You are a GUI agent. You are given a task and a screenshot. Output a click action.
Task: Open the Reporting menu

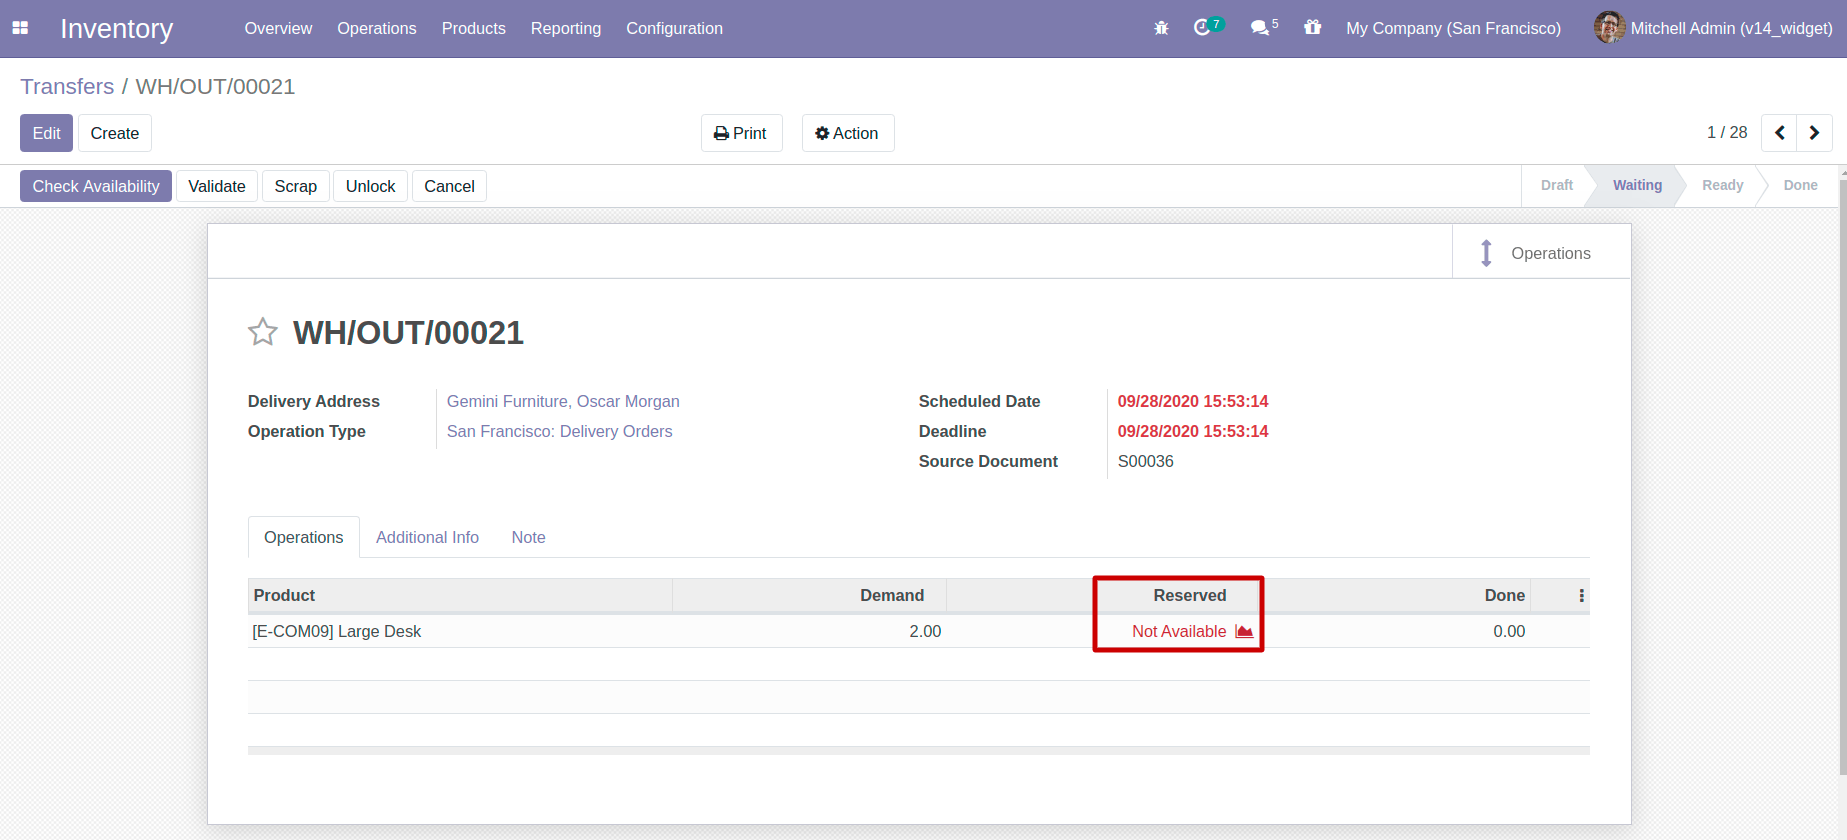[x=565, y=28]
